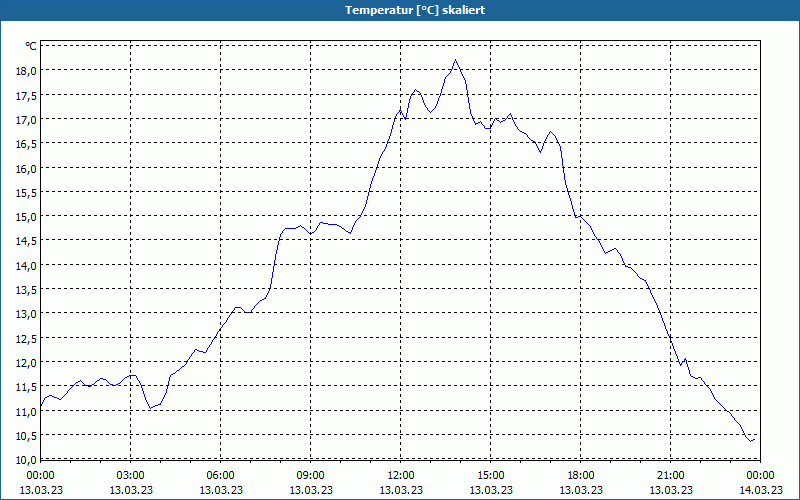The width and height of the screenshot is (800, 500).
Task: Click the 09:00 time axis label
Action: tap(311, 476)
